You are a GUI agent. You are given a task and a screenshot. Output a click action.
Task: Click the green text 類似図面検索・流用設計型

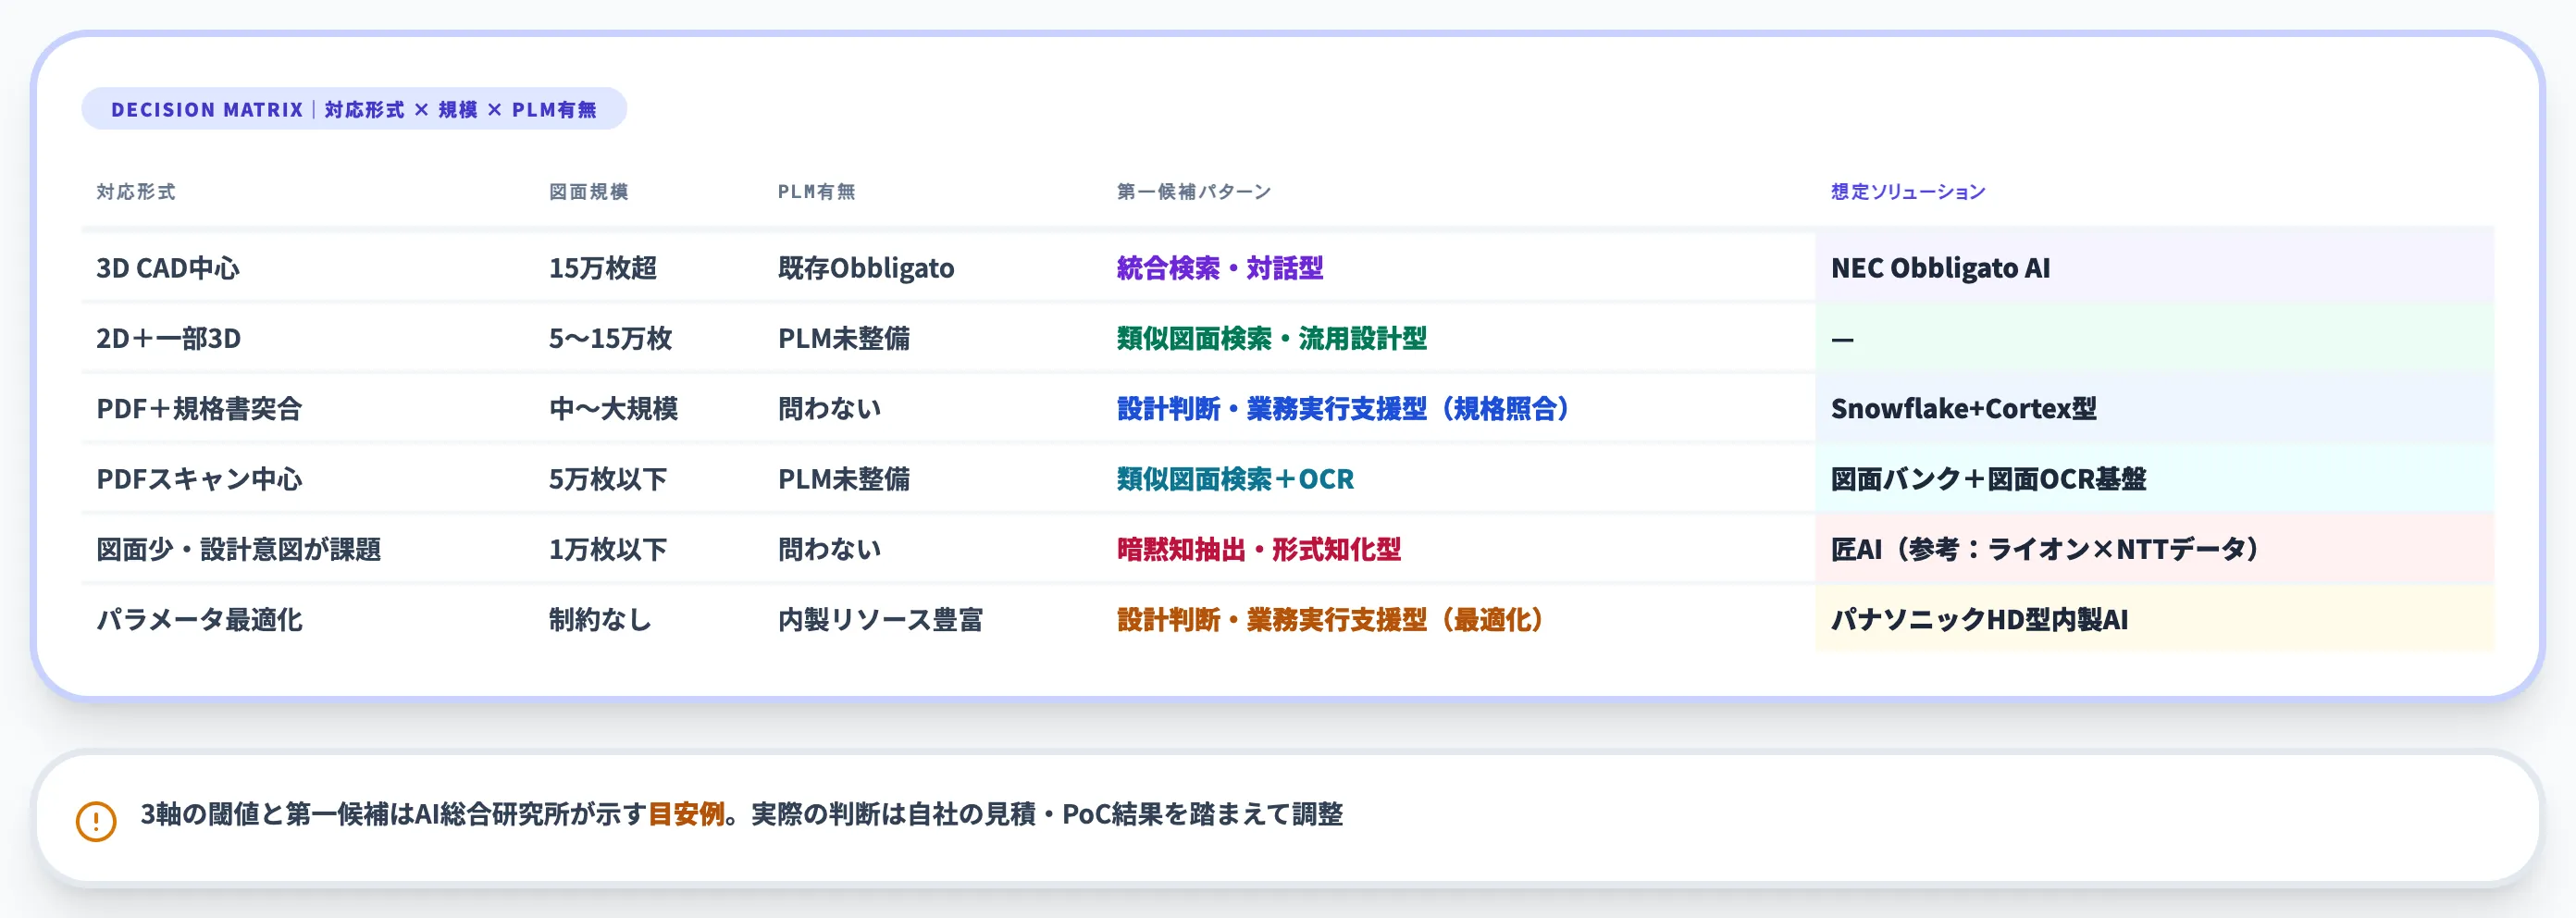(x=1272, y=338)
